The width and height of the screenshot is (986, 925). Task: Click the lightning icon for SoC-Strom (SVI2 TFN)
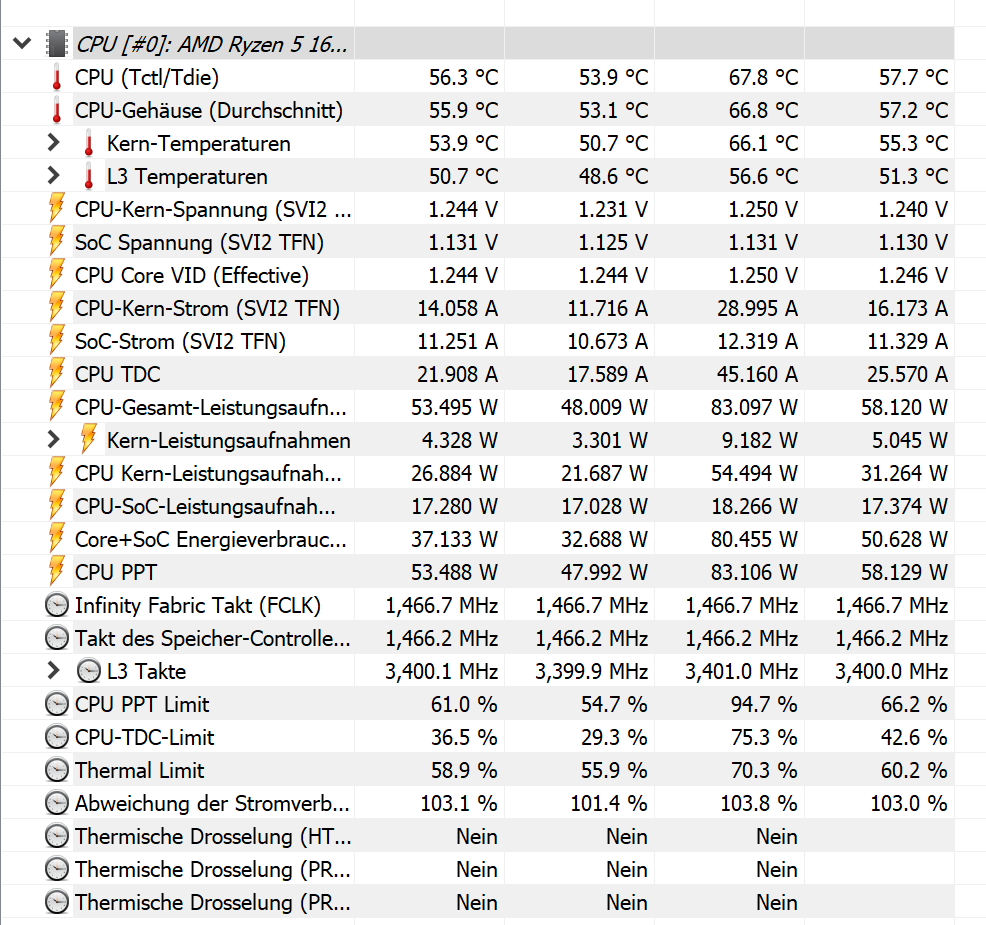click(x=57, y=341)
